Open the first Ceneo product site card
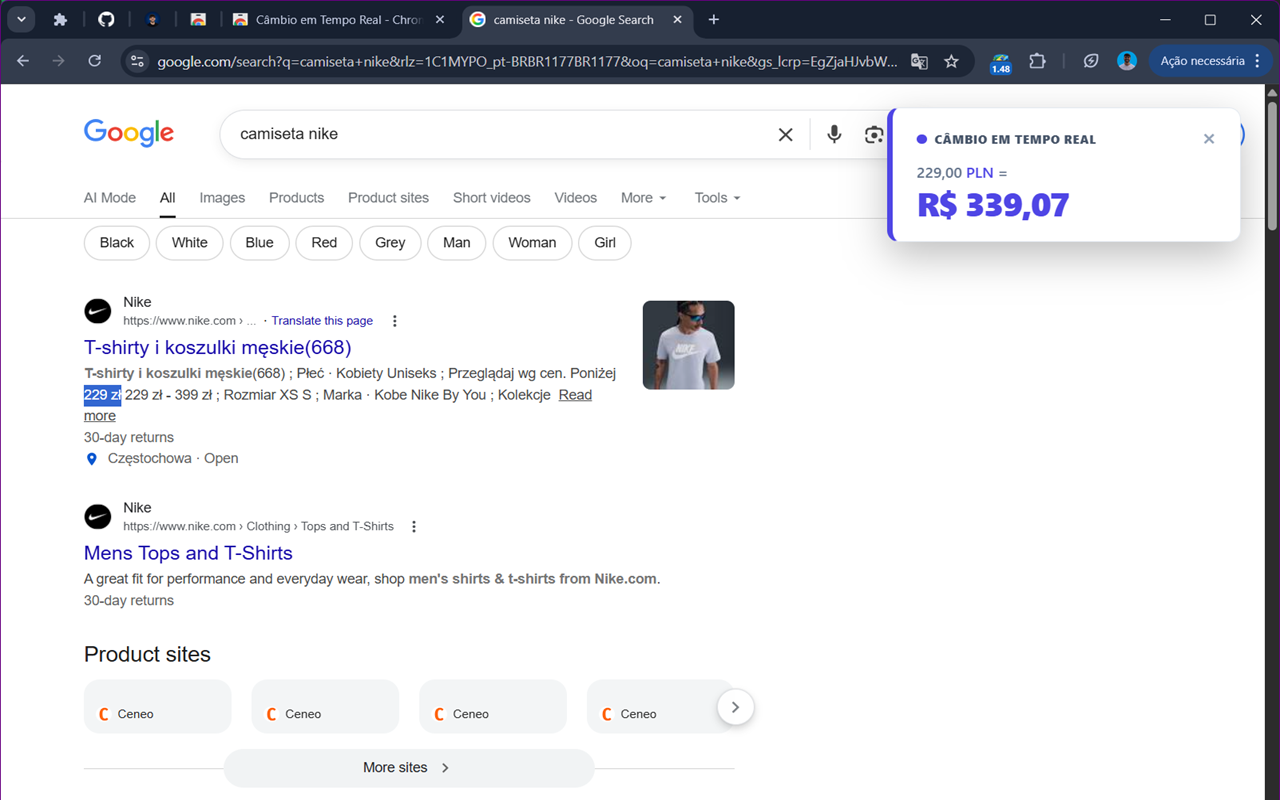 158,707
